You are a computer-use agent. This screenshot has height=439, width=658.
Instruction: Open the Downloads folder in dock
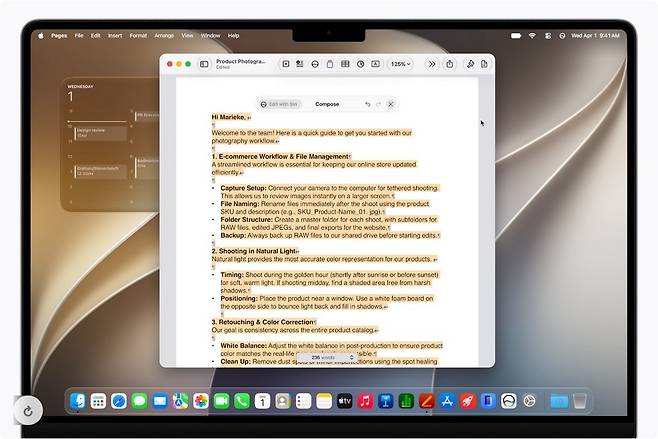[x=559, y=401]
